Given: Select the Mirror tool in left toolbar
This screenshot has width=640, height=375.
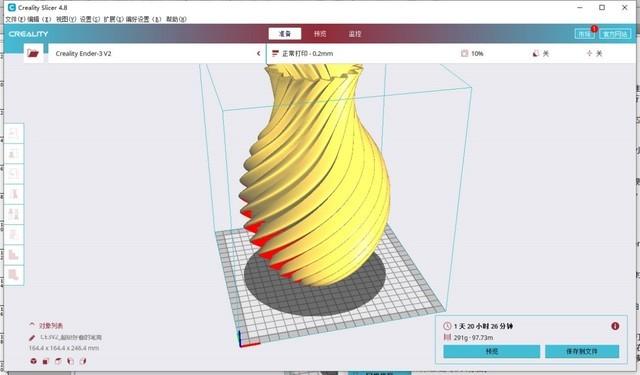Looking at the screenshot, I should (13, 194).
